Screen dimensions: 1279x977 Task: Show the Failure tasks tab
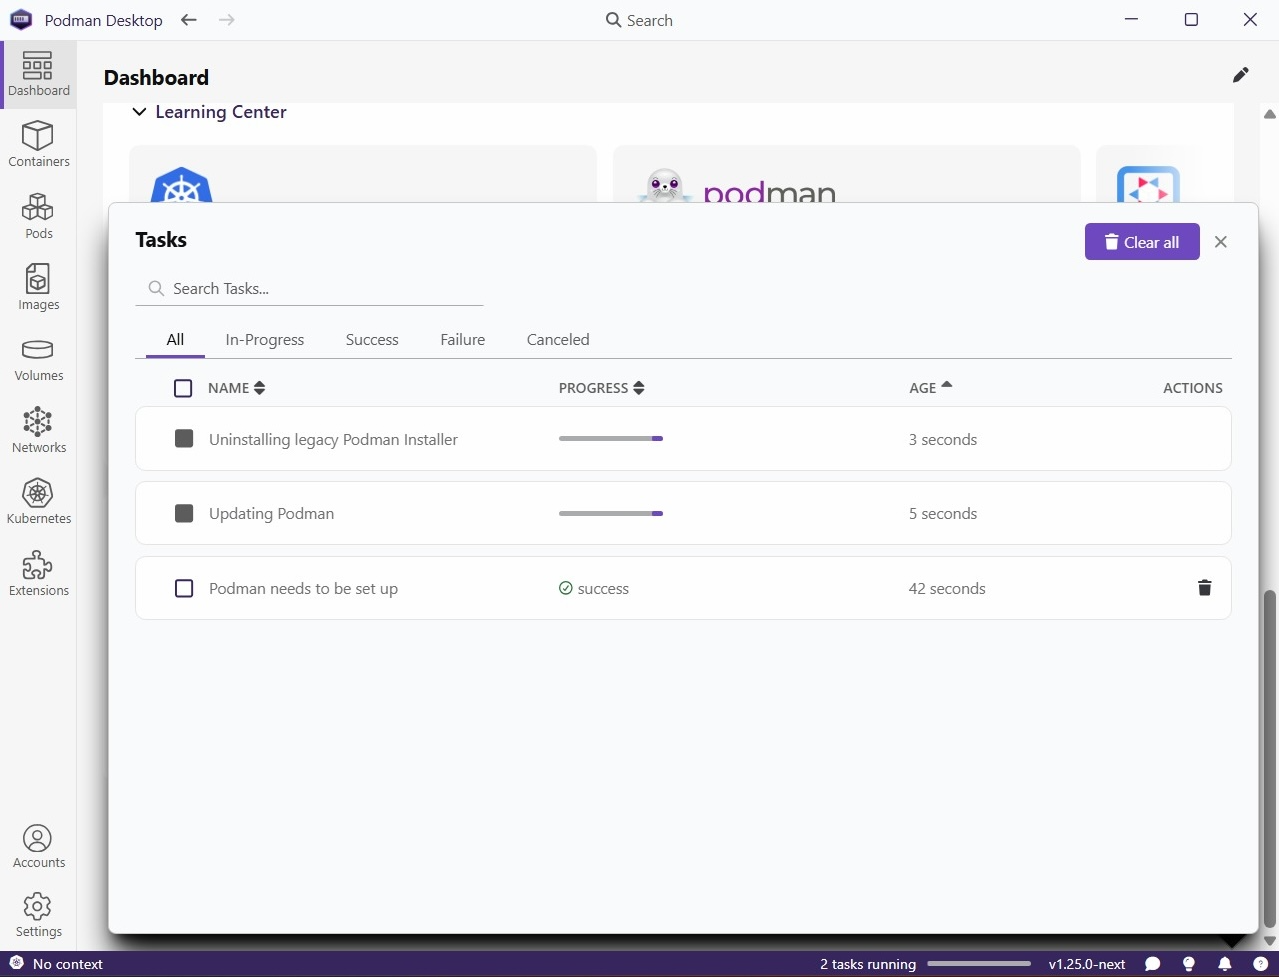[462, 340]
